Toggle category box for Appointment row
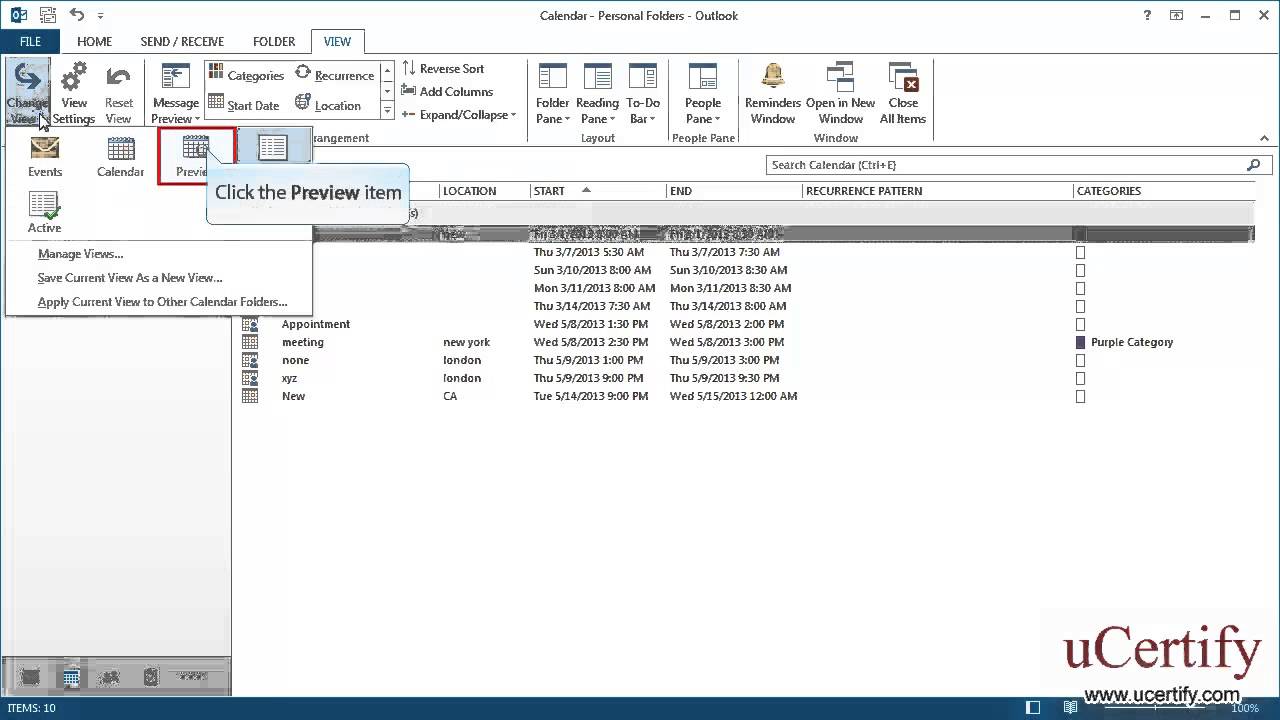Image resolution: width=1280 pixels, height=720 pixels. pos(1080,324)
